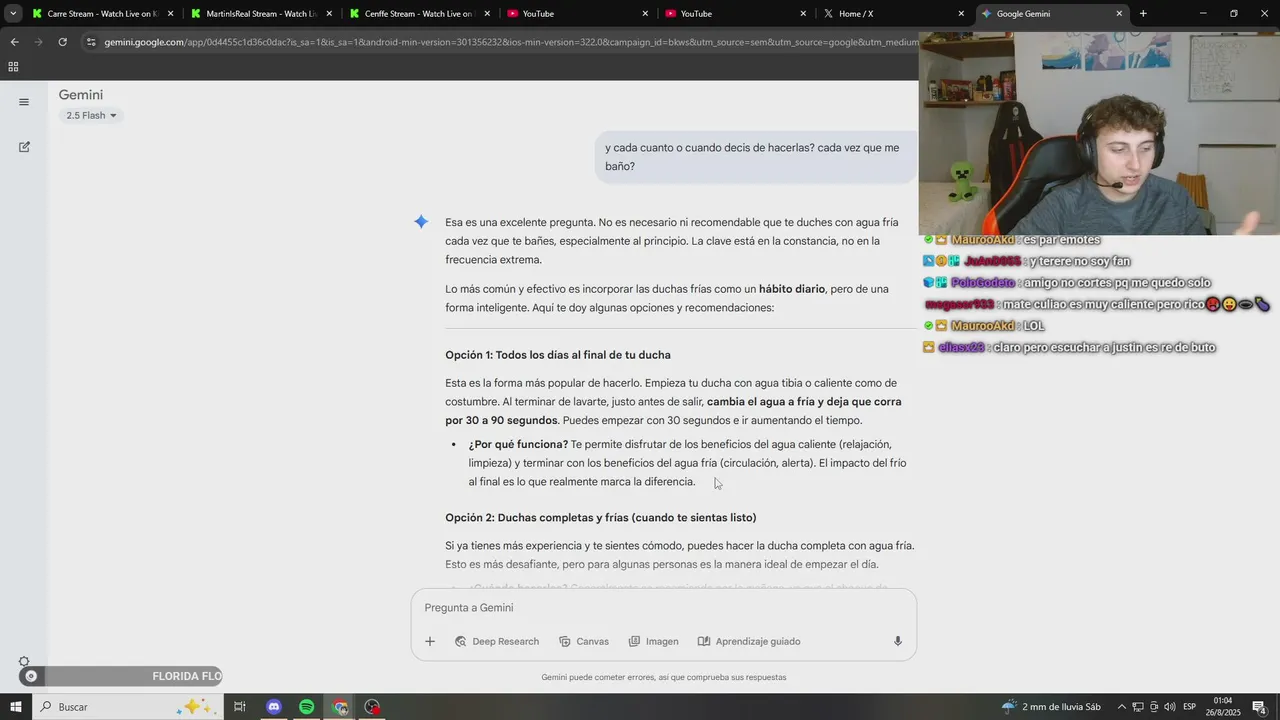This screenshot has width=1280, height=720.
Task: Click the taskbar Buscar search box
Action: coord(128,707)
